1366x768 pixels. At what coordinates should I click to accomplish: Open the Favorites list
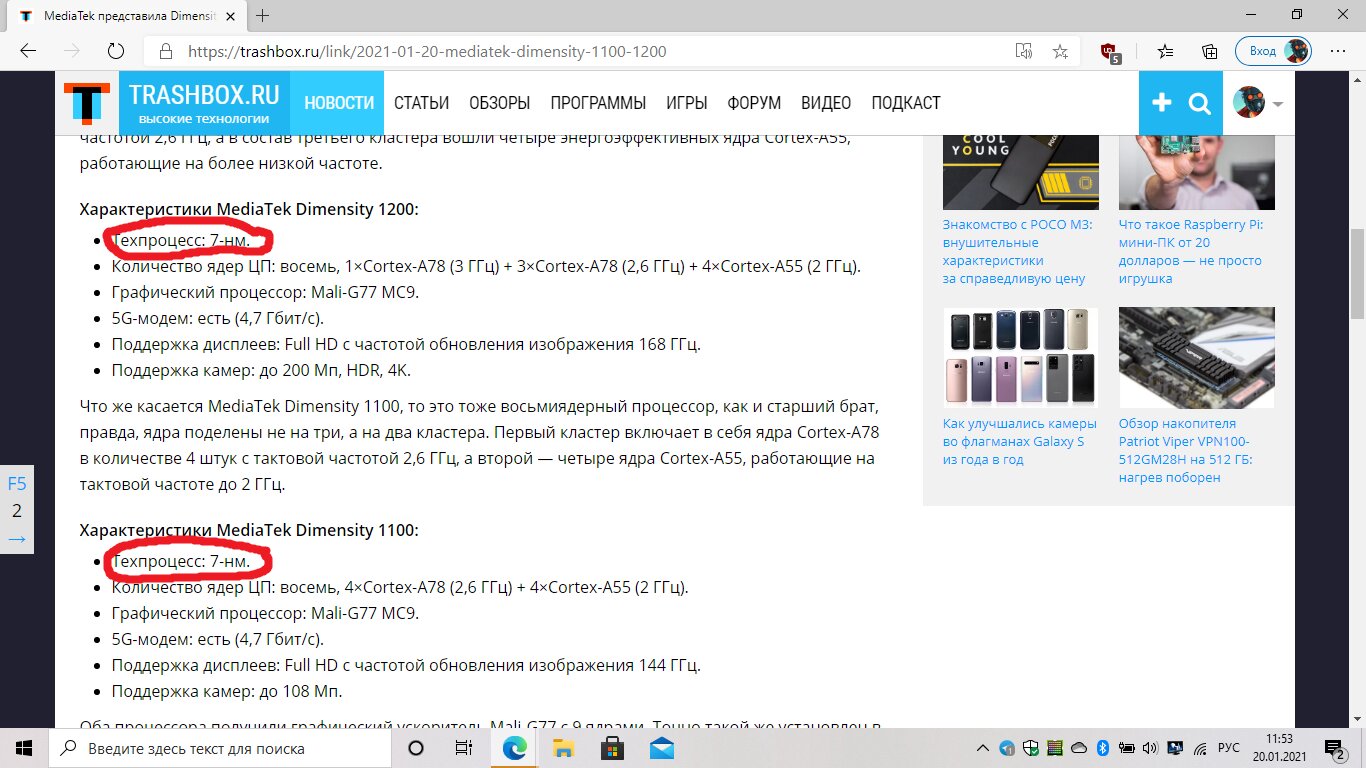pyautogui.click(x=1166, y=51)
